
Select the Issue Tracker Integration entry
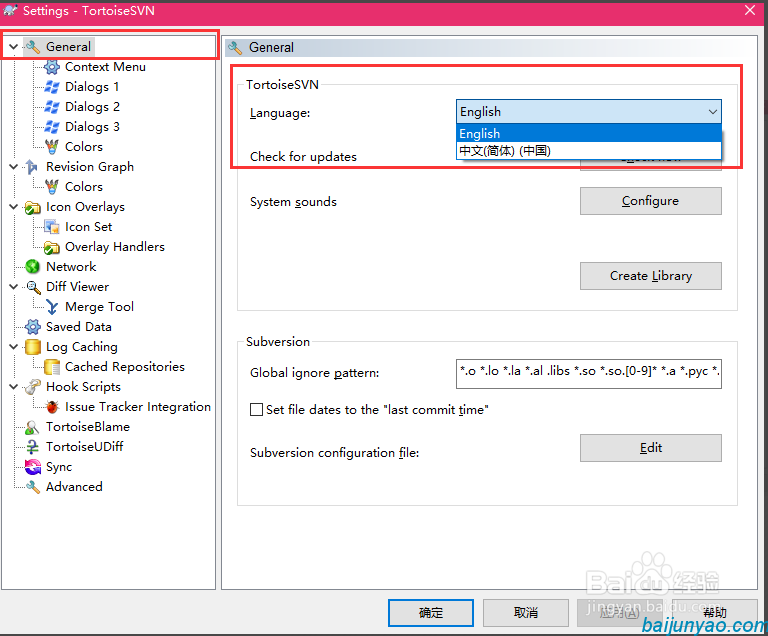coord(138,407)
